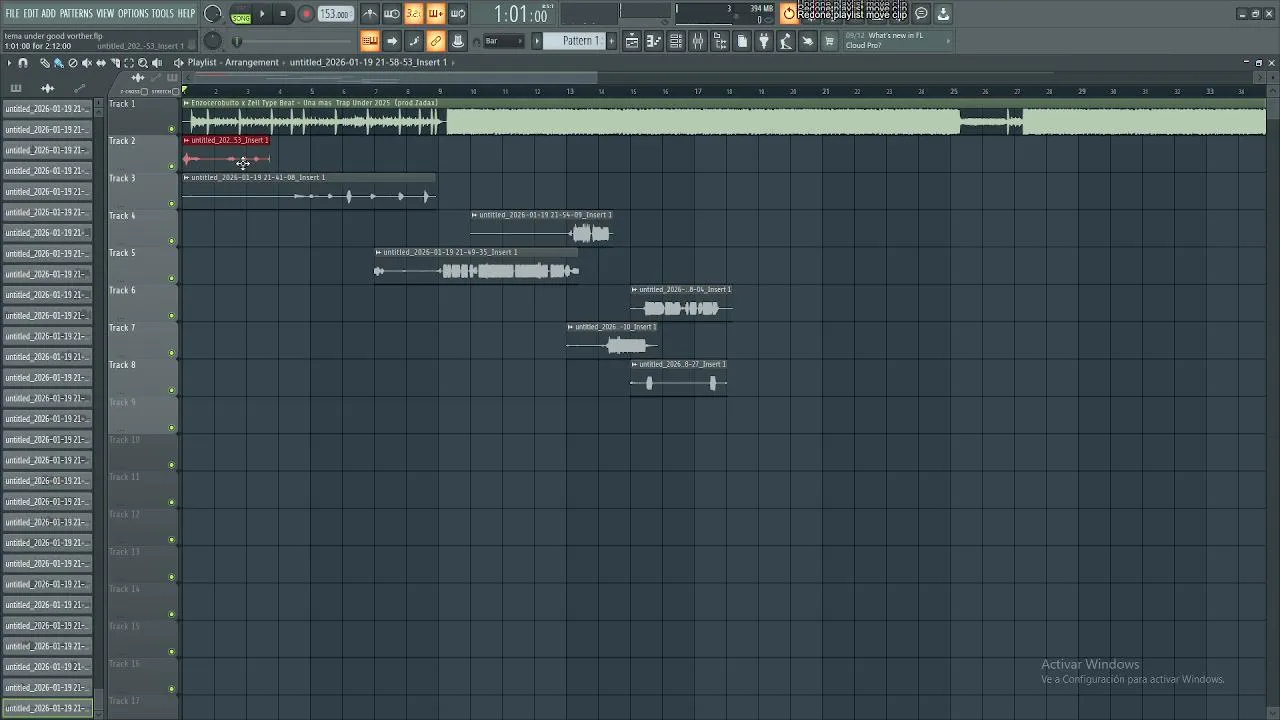Select the Zoom tool in playlist
The width and height of the screenshot is (1280, 720).
[143, 63]
